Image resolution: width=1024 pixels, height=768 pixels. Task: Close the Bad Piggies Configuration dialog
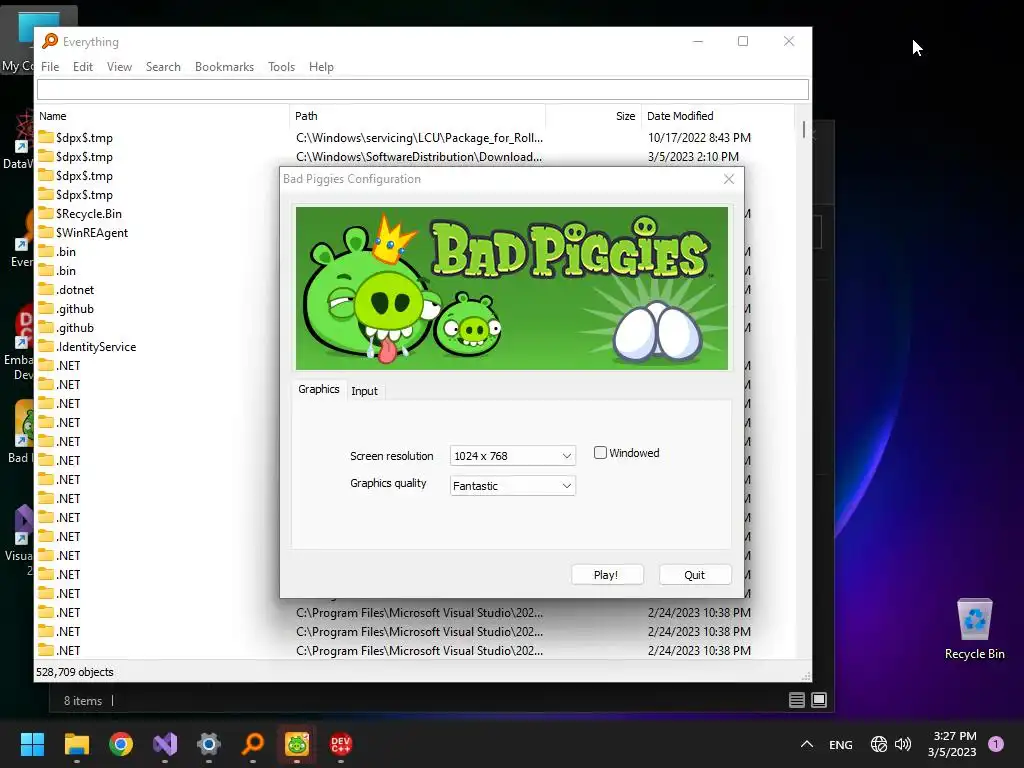729,179
